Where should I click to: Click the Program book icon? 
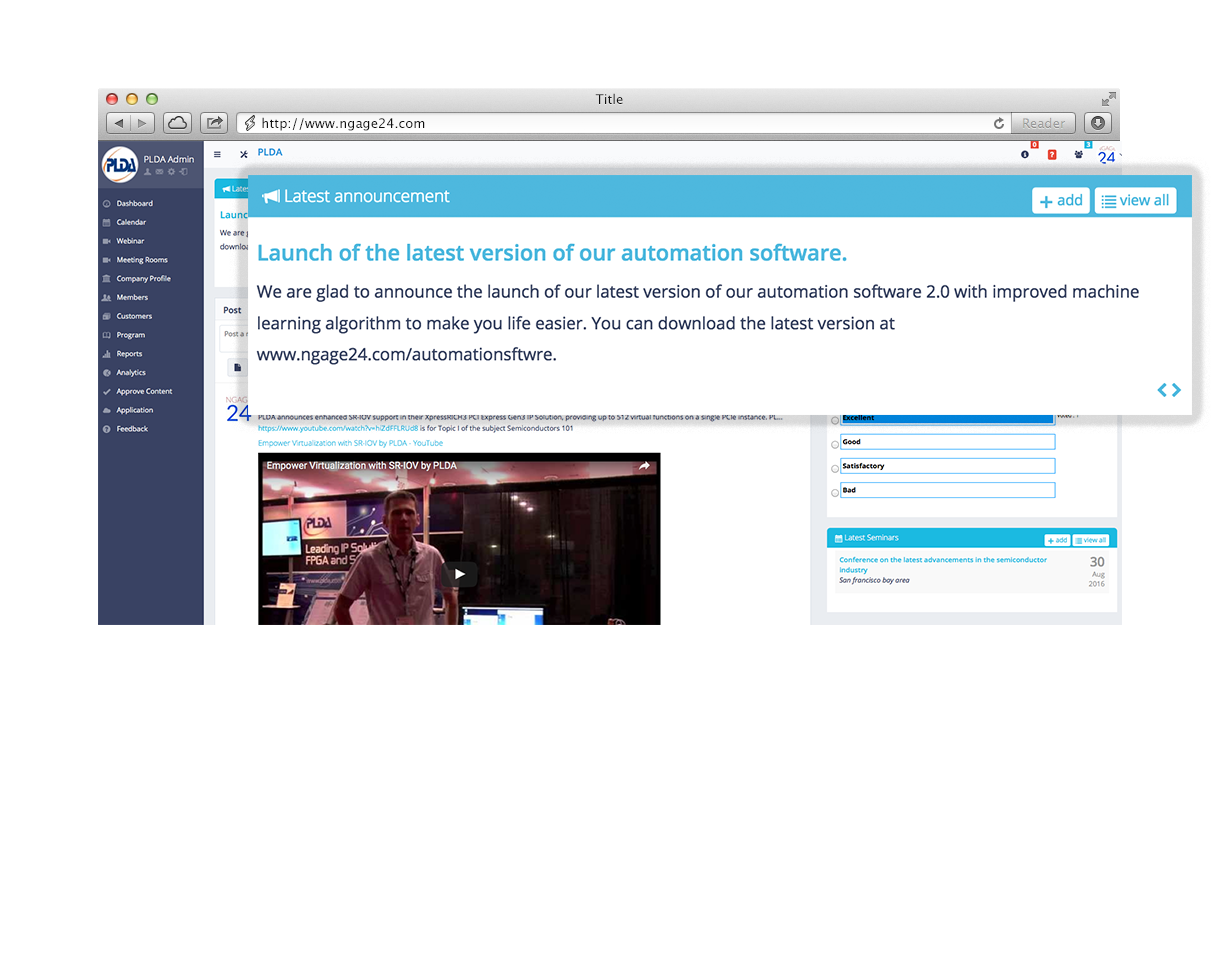point(106,335)
